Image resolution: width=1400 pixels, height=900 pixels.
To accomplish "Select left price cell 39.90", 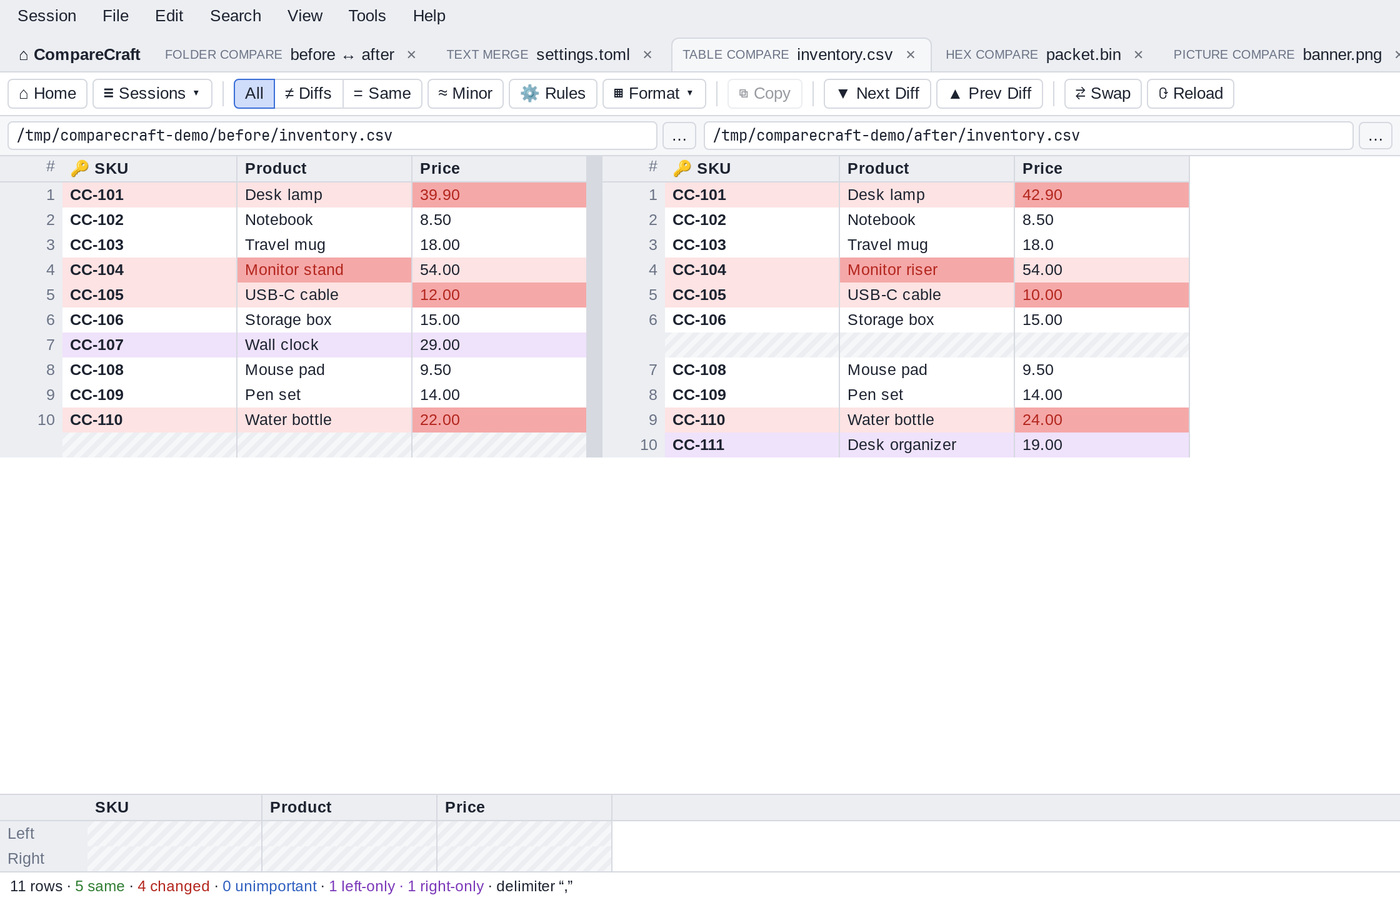I will [499, 195].
